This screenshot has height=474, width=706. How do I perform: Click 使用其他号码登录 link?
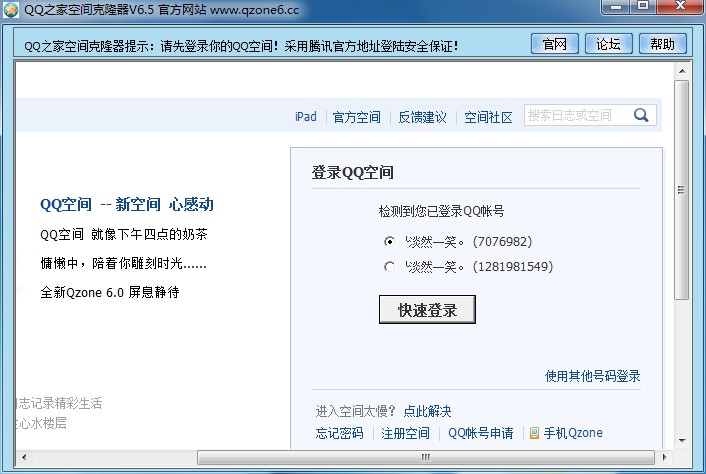tap(593, 376)
